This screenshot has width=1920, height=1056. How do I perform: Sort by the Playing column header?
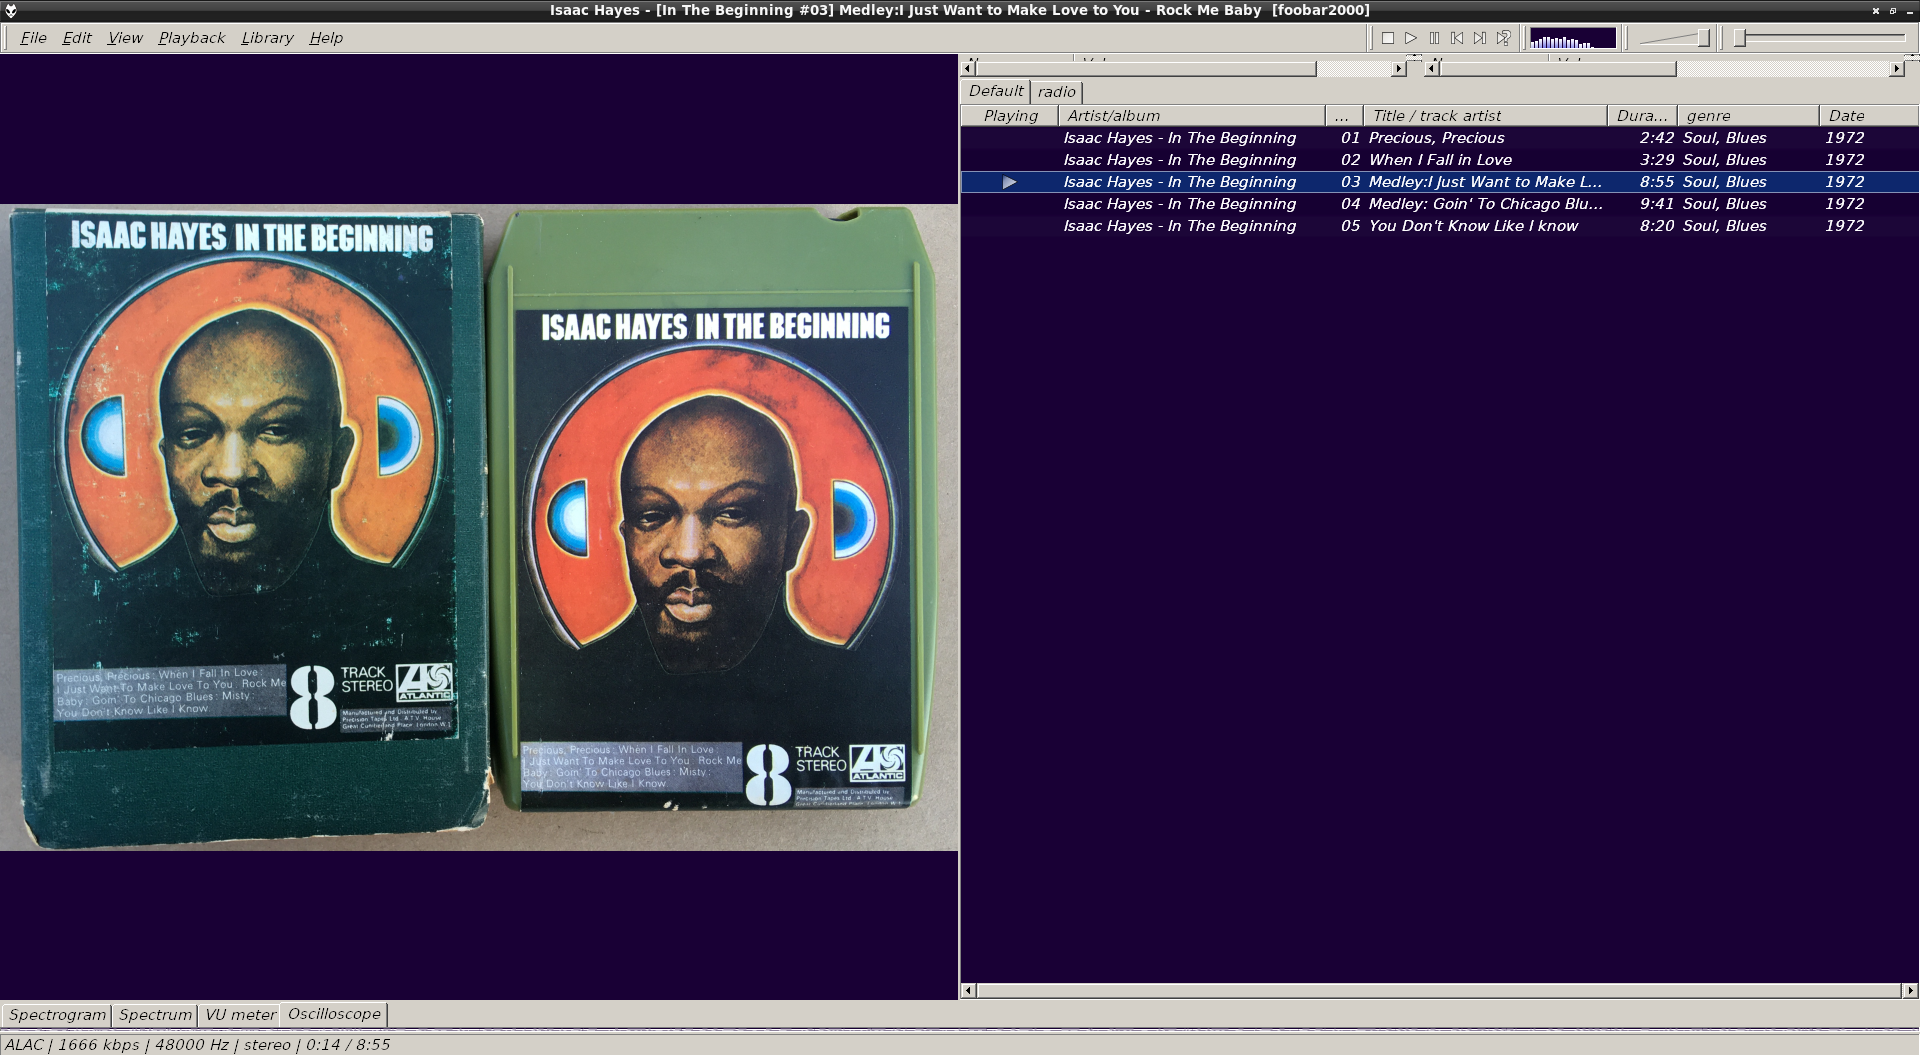tap(1010, 116)
